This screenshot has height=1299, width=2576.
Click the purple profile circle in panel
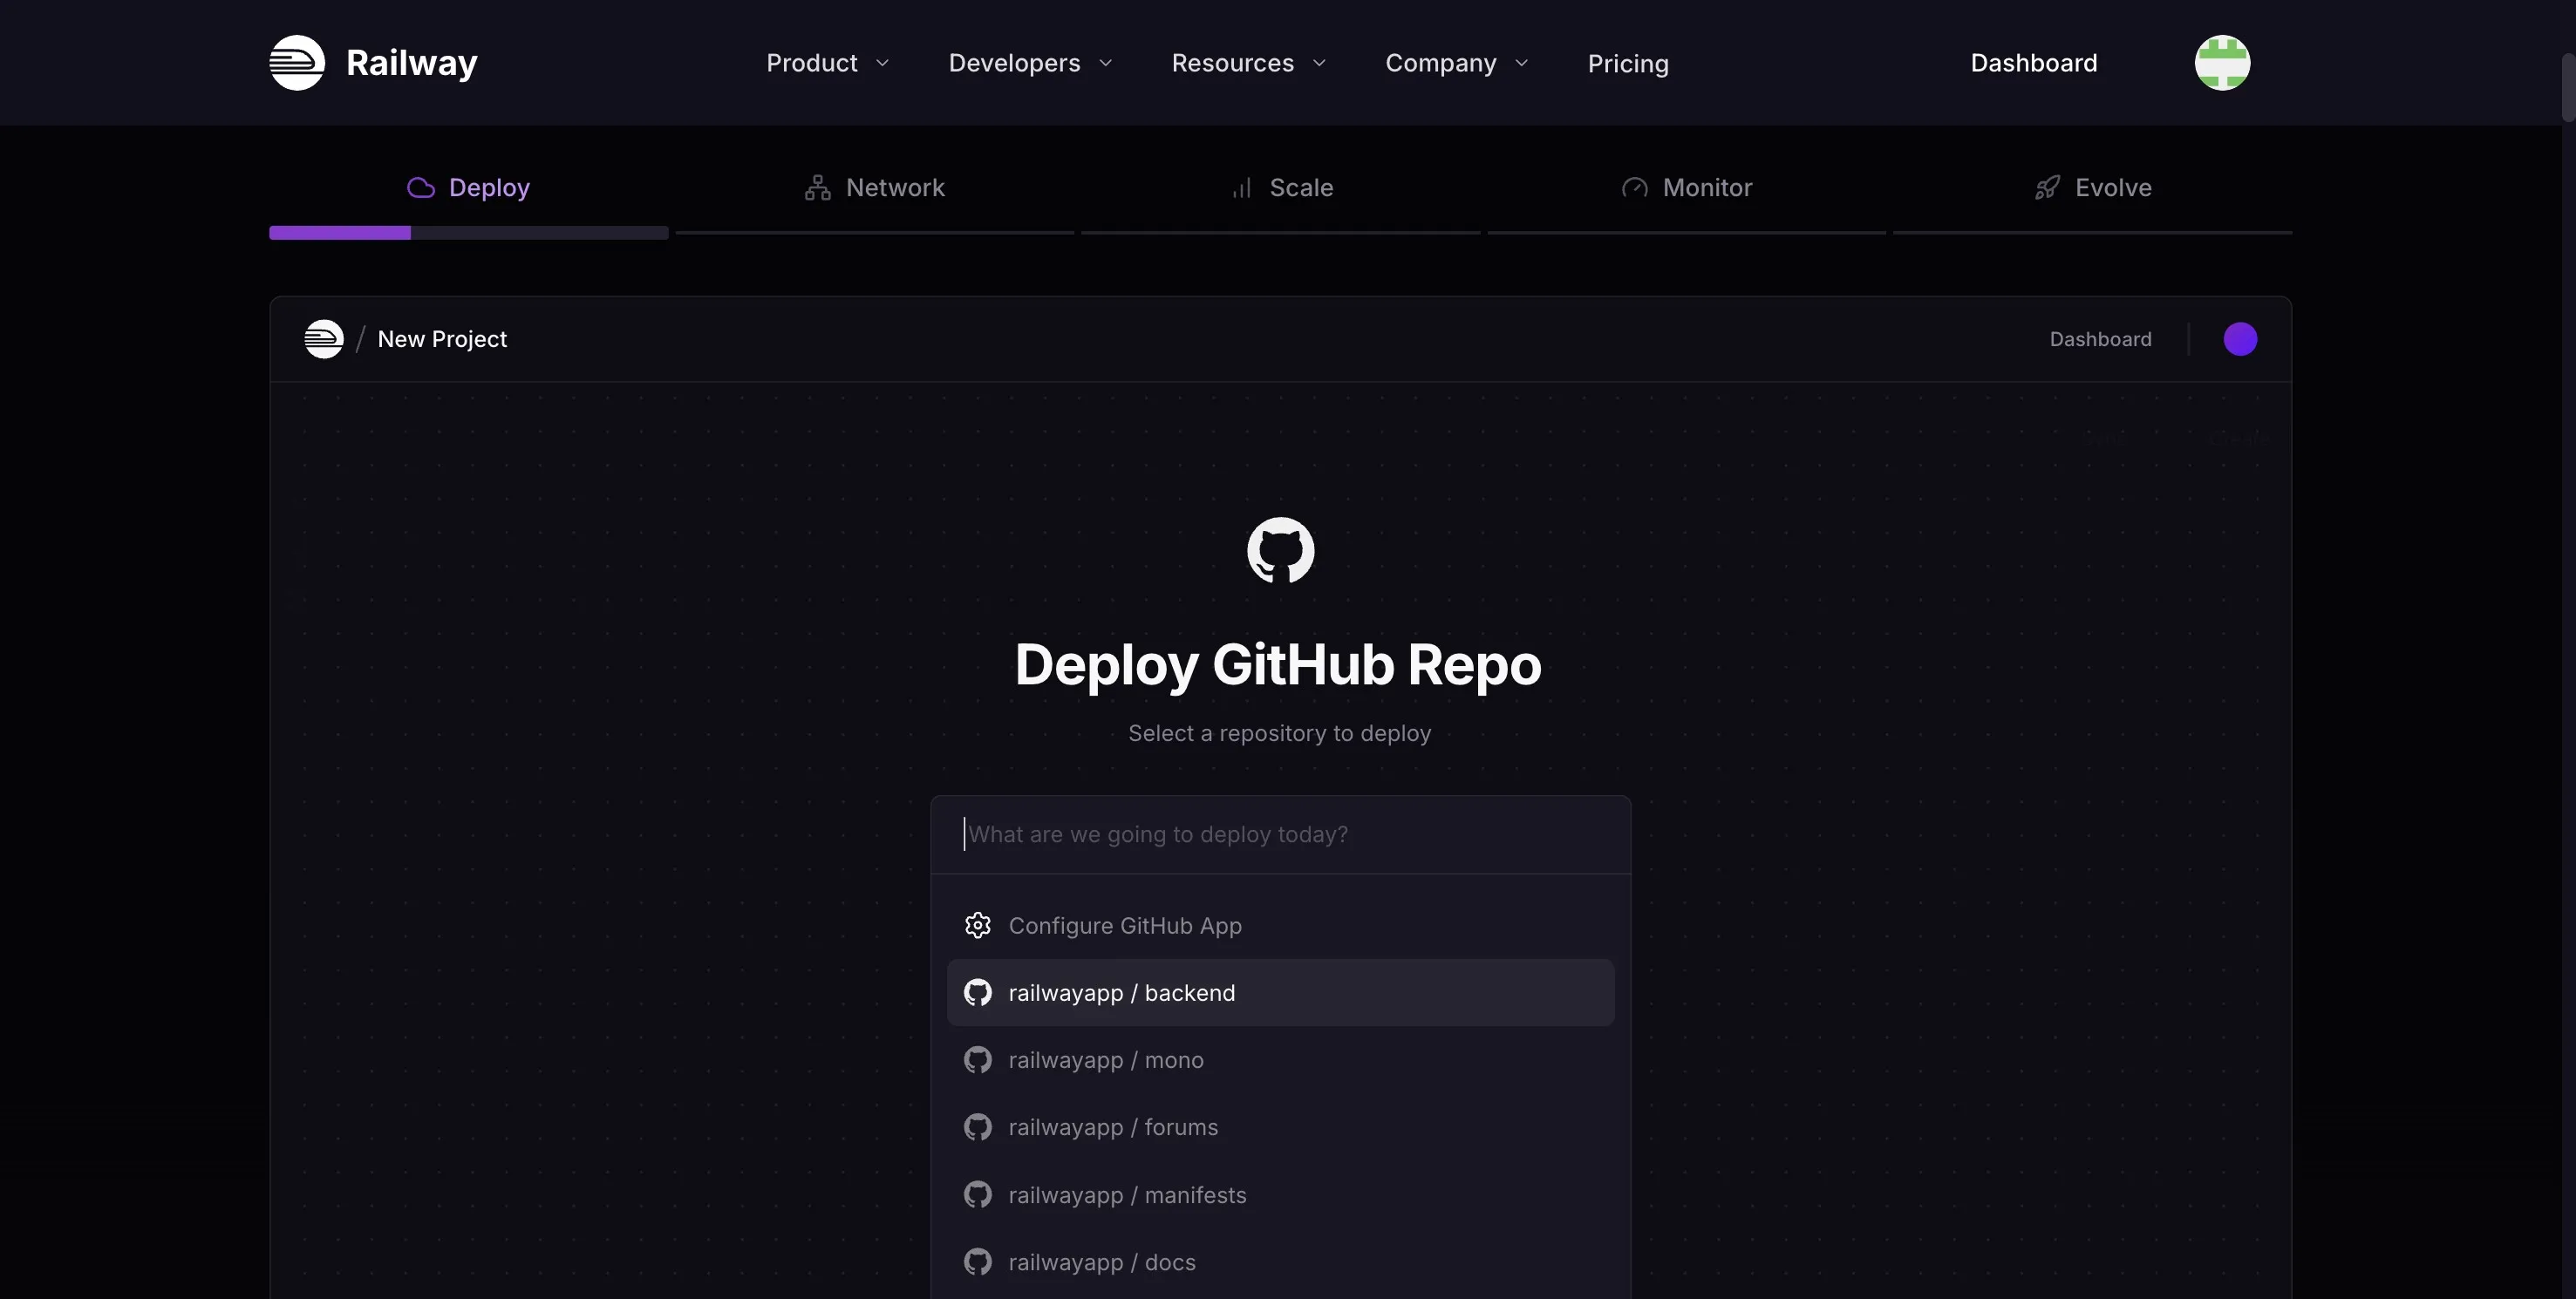point(2240,339)
